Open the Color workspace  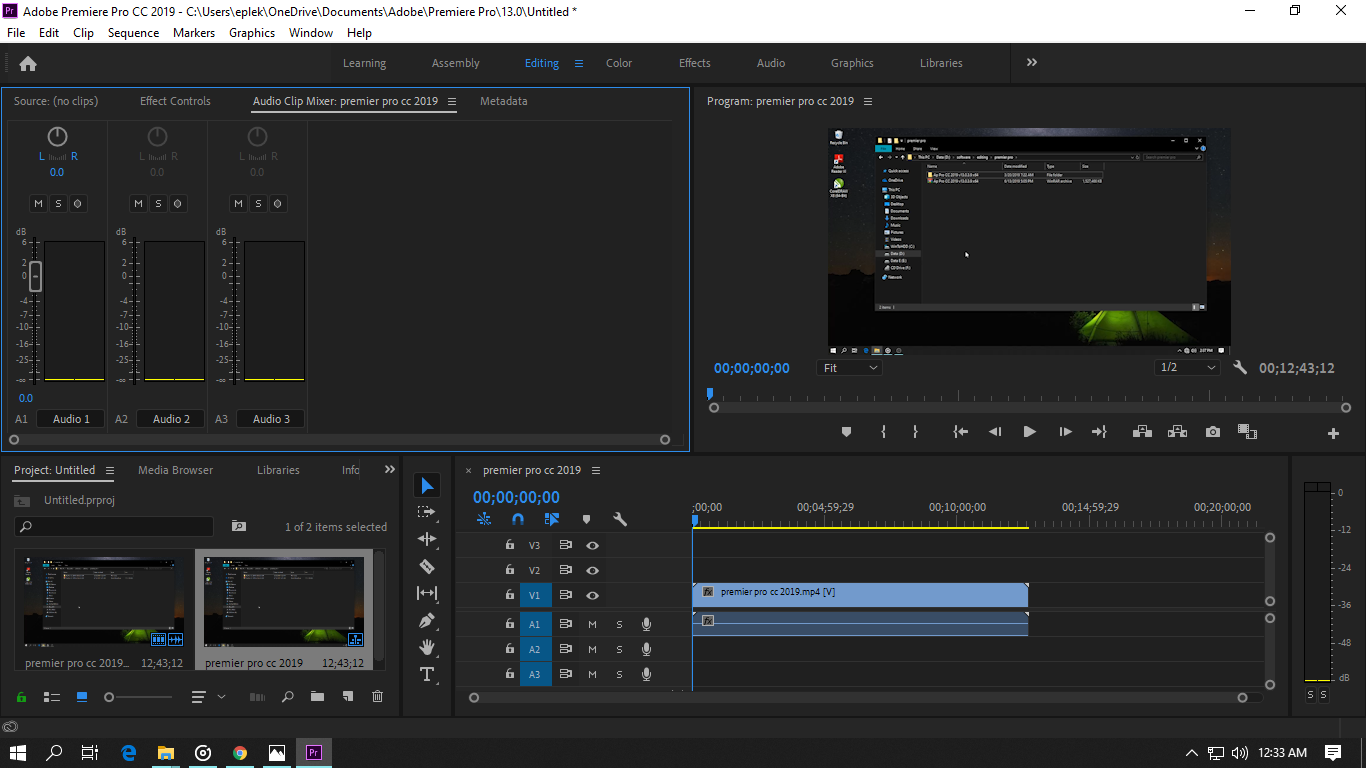[619, 63]
